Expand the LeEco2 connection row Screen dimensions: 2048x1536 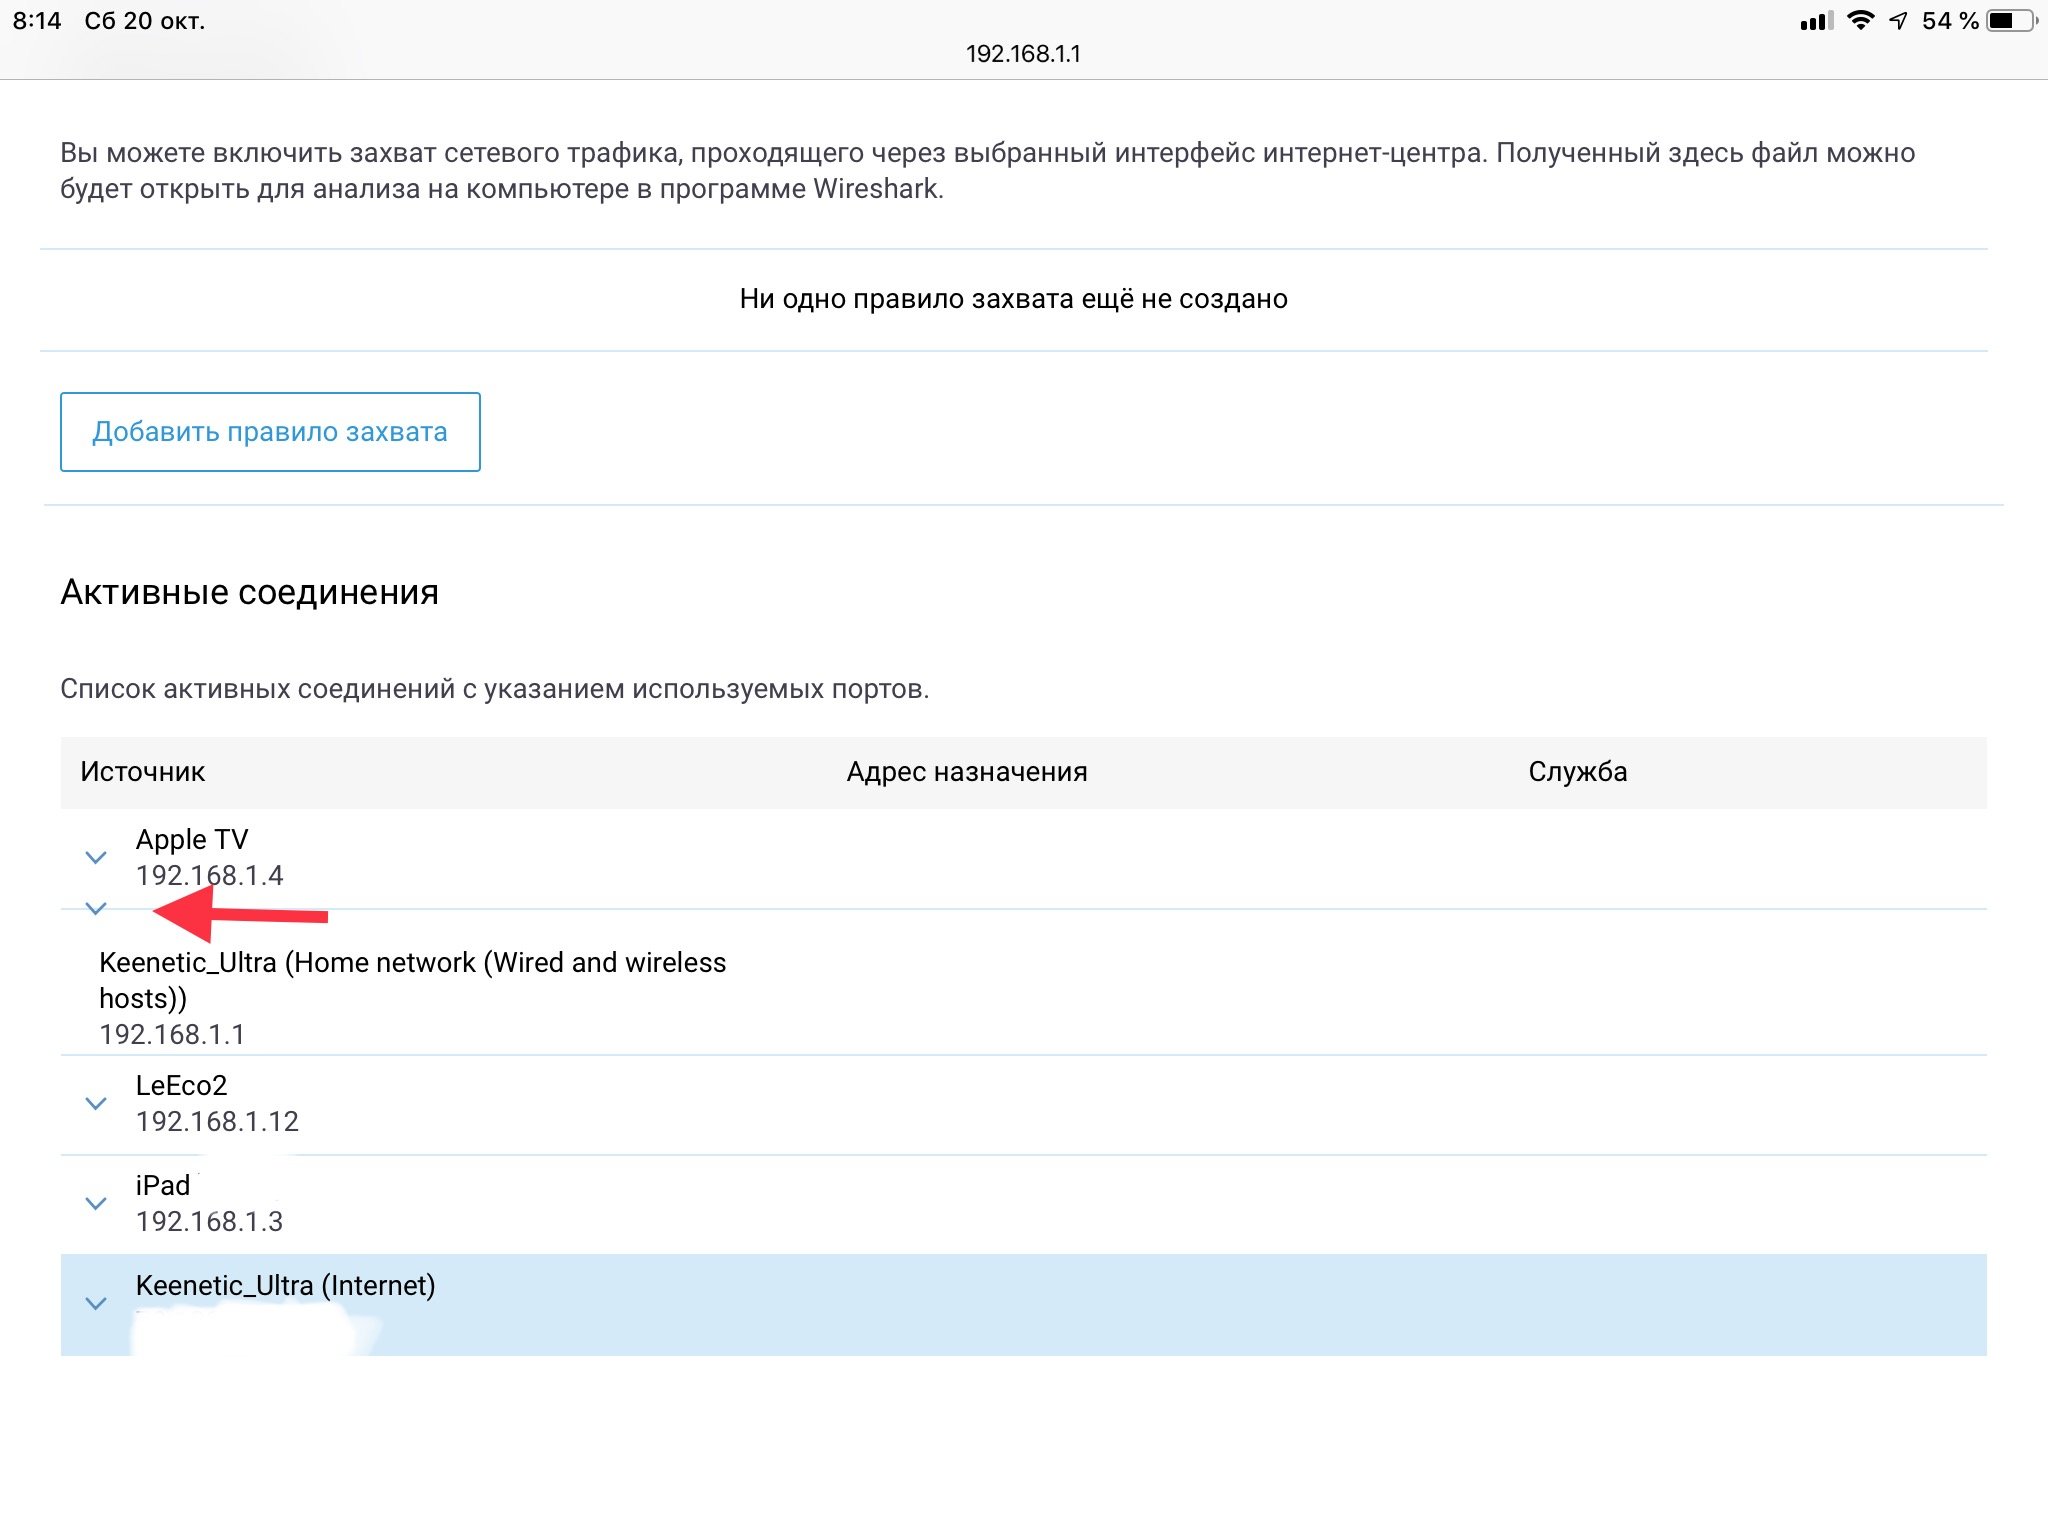pos(96,1103)
